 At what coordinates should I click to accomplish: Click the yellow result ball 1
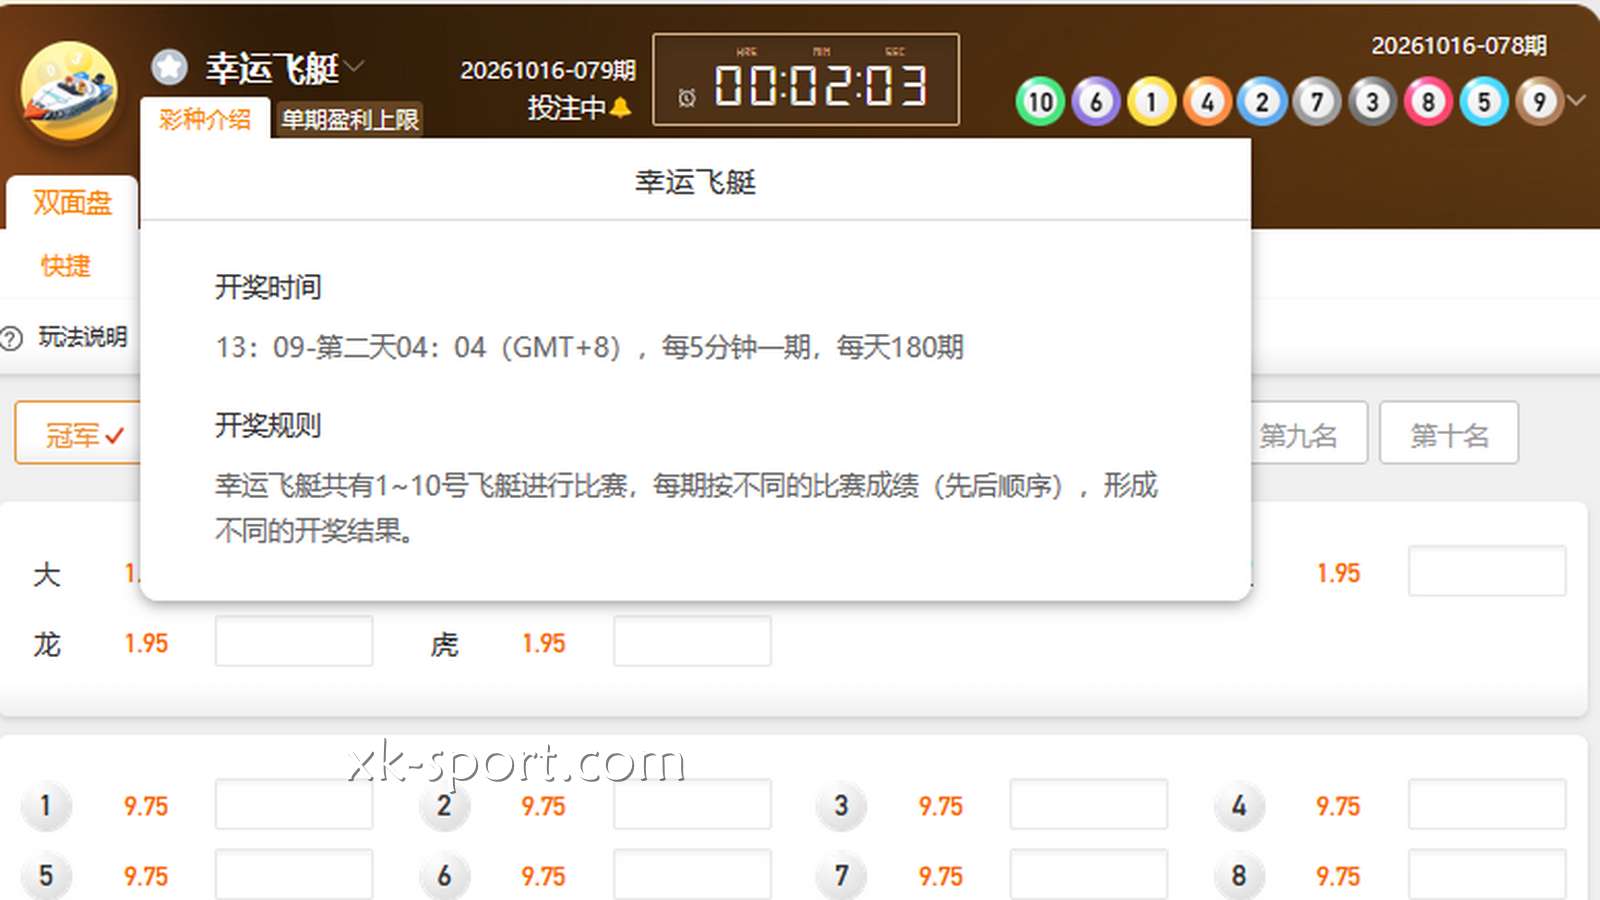pyautogui.click(x=1151, y=101)
